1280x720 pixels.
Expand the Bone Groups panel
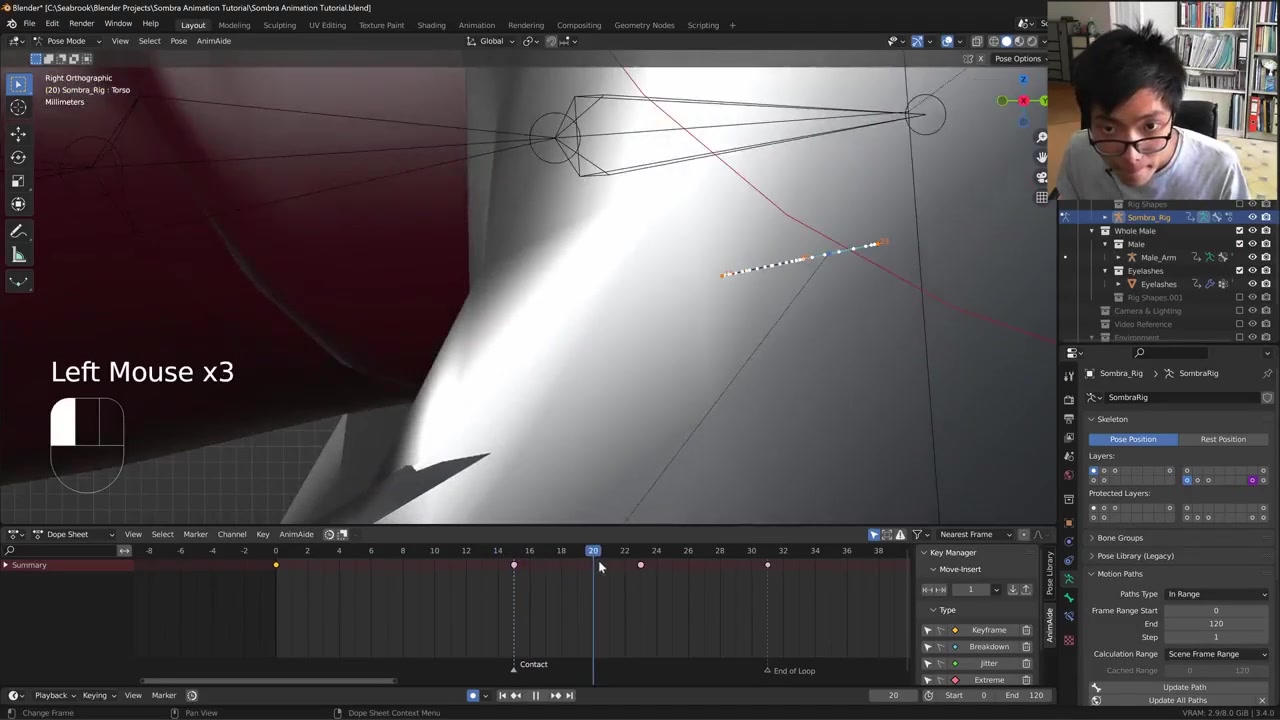click(1119, 538)
